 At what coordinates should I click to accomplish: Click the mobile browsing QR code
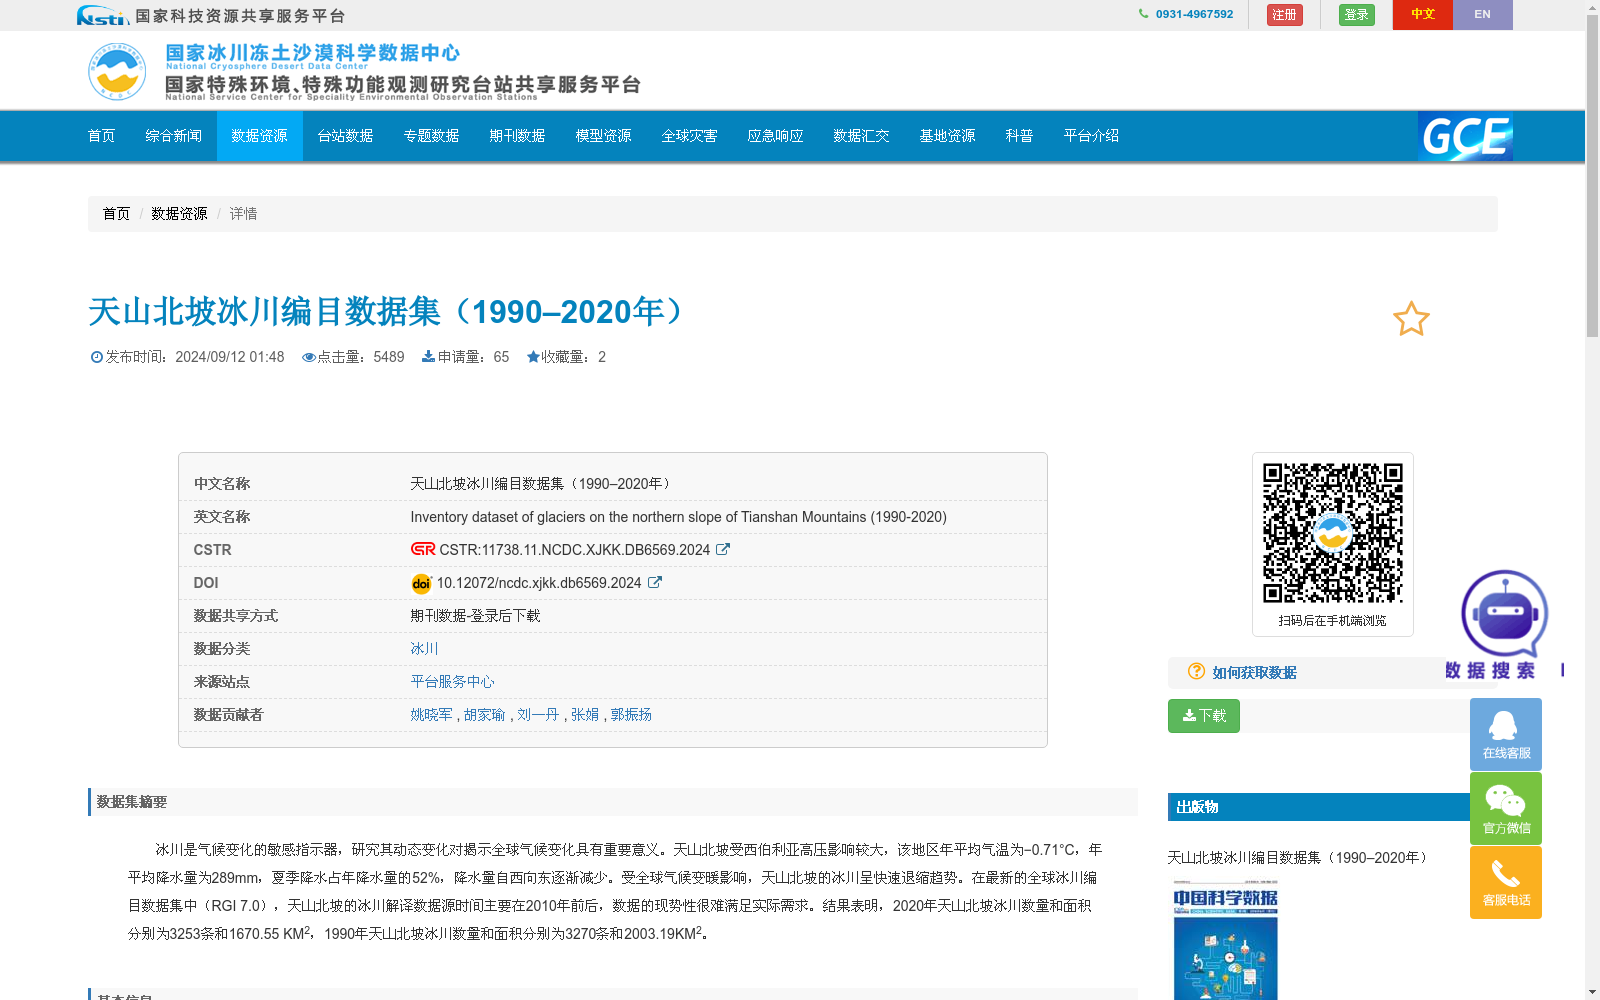pos(1333,533)
